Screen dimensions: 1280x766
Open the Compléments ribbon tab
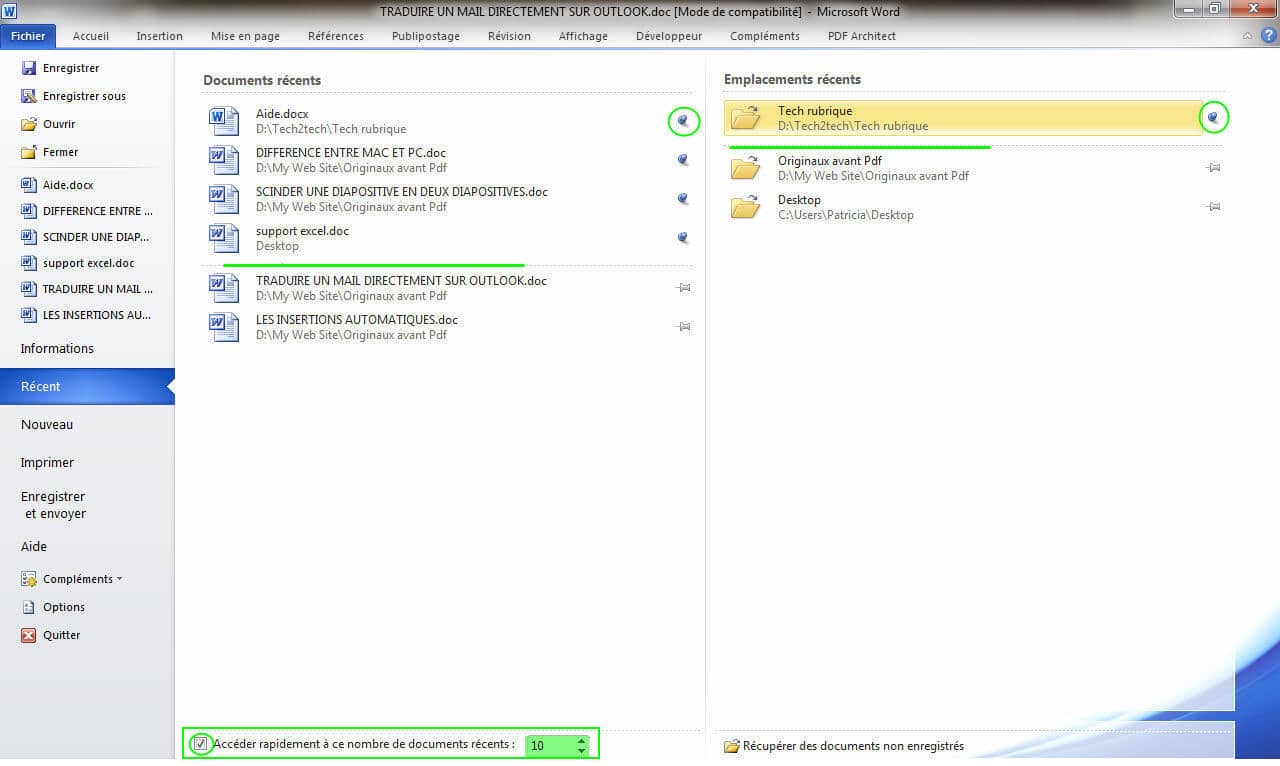[765, 36]
